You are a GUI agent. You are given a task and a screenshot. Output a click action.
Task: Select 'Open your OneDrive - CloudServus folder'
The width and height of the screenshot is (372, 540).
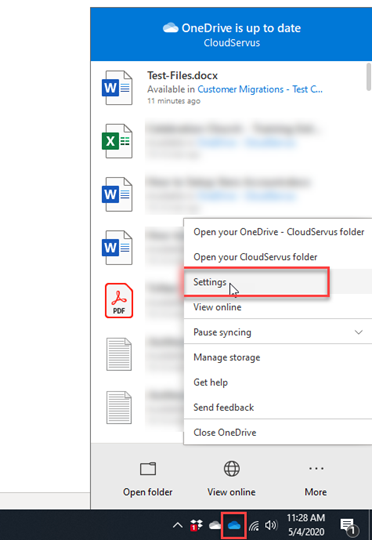(278, 232)
